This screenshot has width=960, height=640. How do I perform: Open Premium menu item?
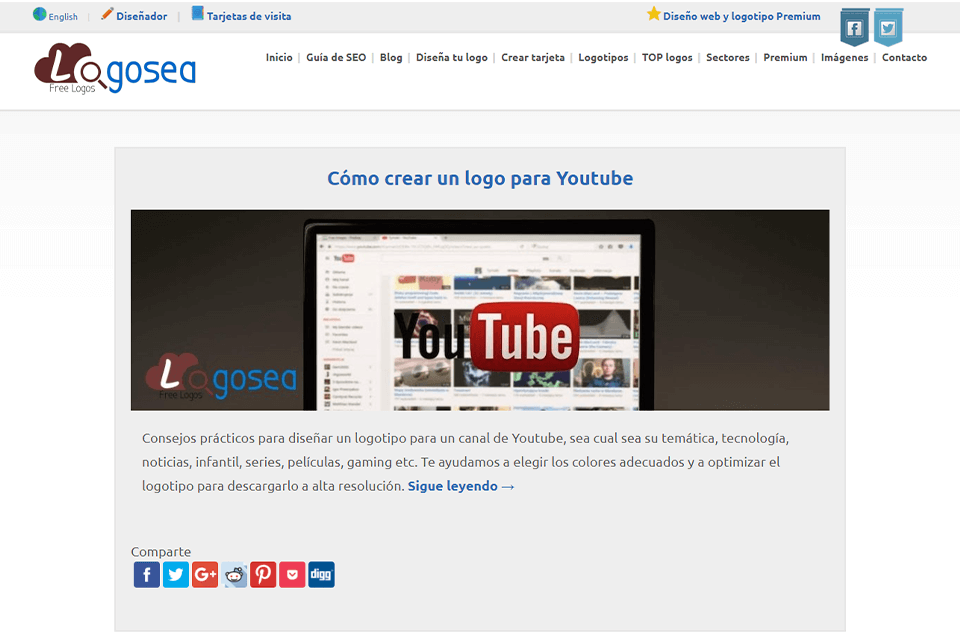(786, 58)
